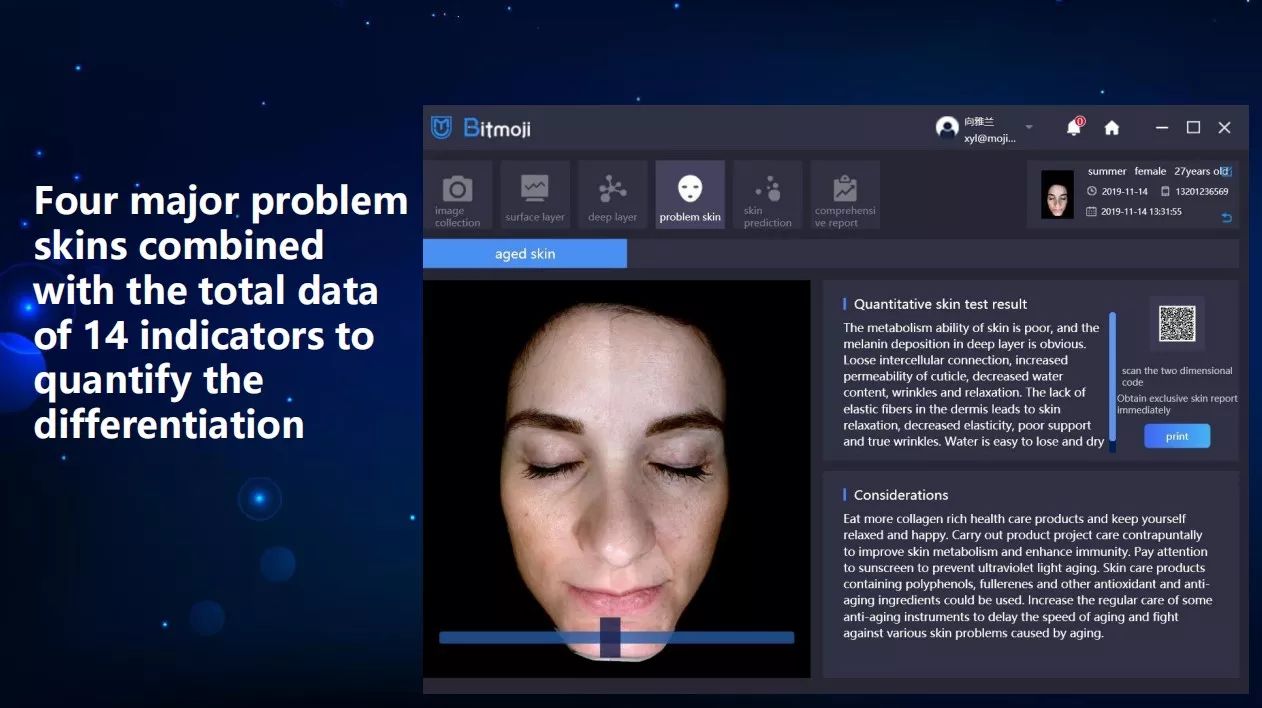1262x708 pixels.
Task: Switch to the aged skin tab
Action: coord(525,254)
